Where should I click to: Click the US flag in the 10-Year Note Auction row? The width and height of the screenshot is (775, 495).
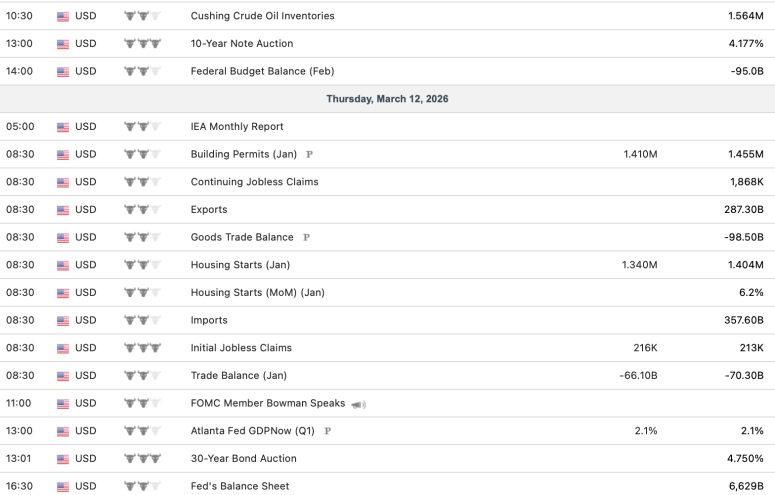click(63, 44)
